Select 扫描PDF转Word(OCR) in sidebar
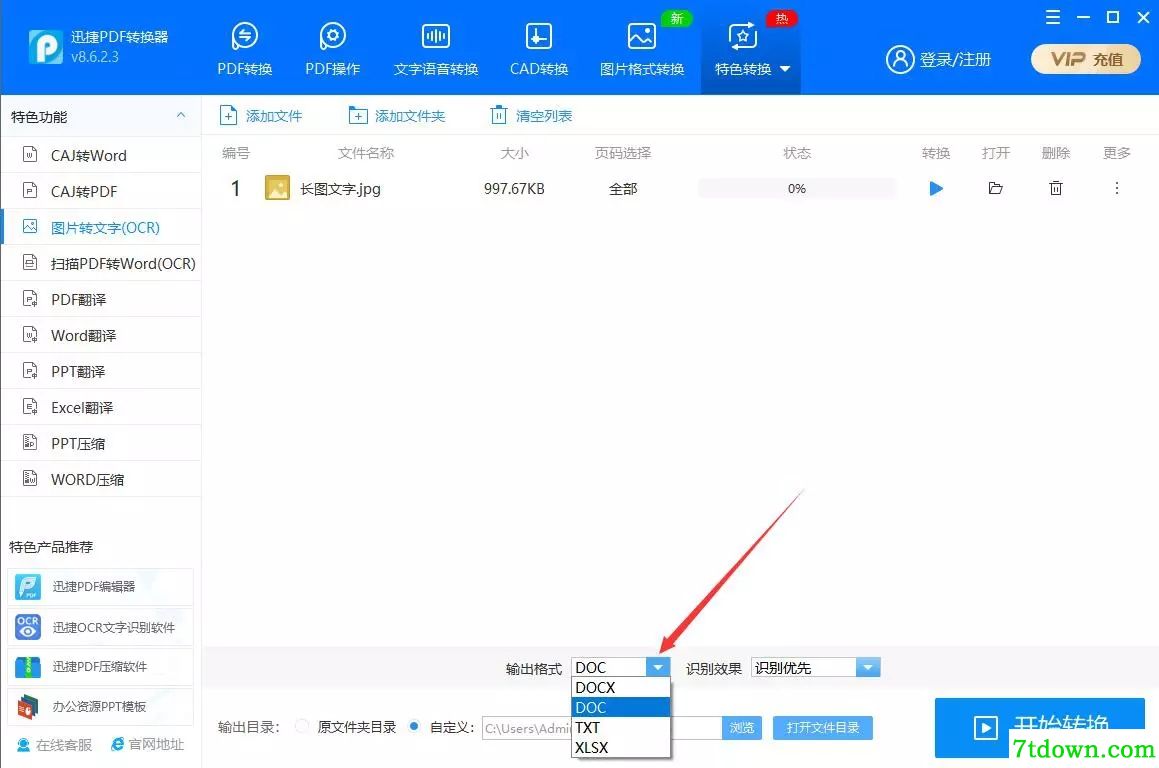 [x=101, y=263]
